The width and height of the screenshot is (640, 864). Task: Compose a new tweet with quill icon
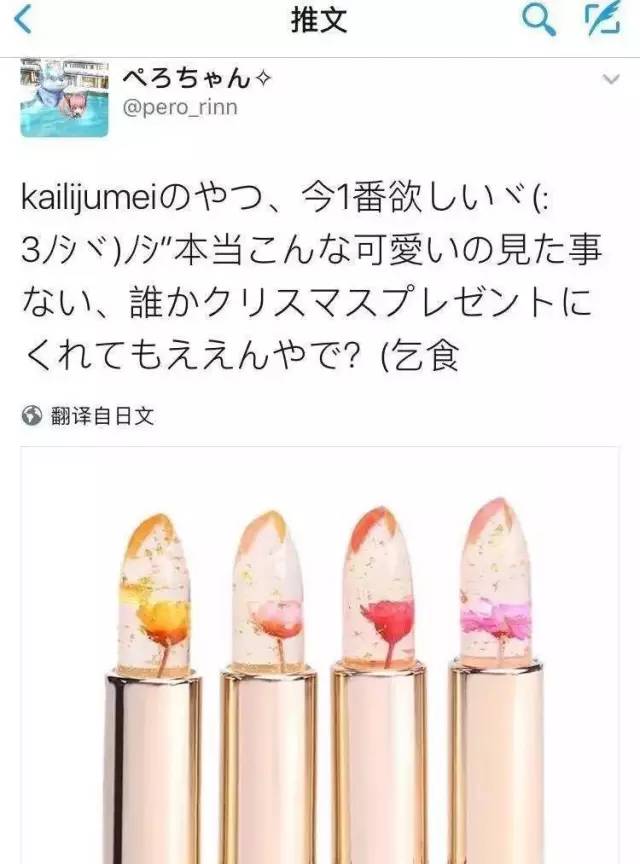coord(603,20)
